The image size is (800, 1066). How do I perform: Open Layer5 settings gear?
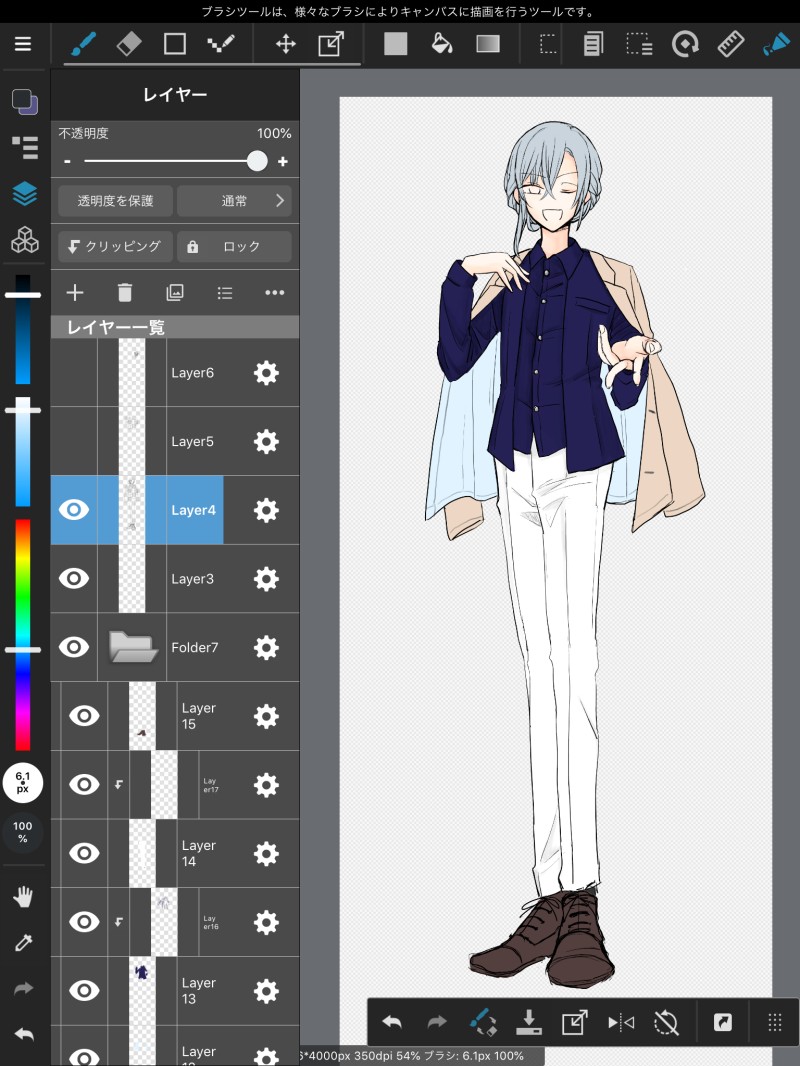pyautogui.click(x=266, y=441)
